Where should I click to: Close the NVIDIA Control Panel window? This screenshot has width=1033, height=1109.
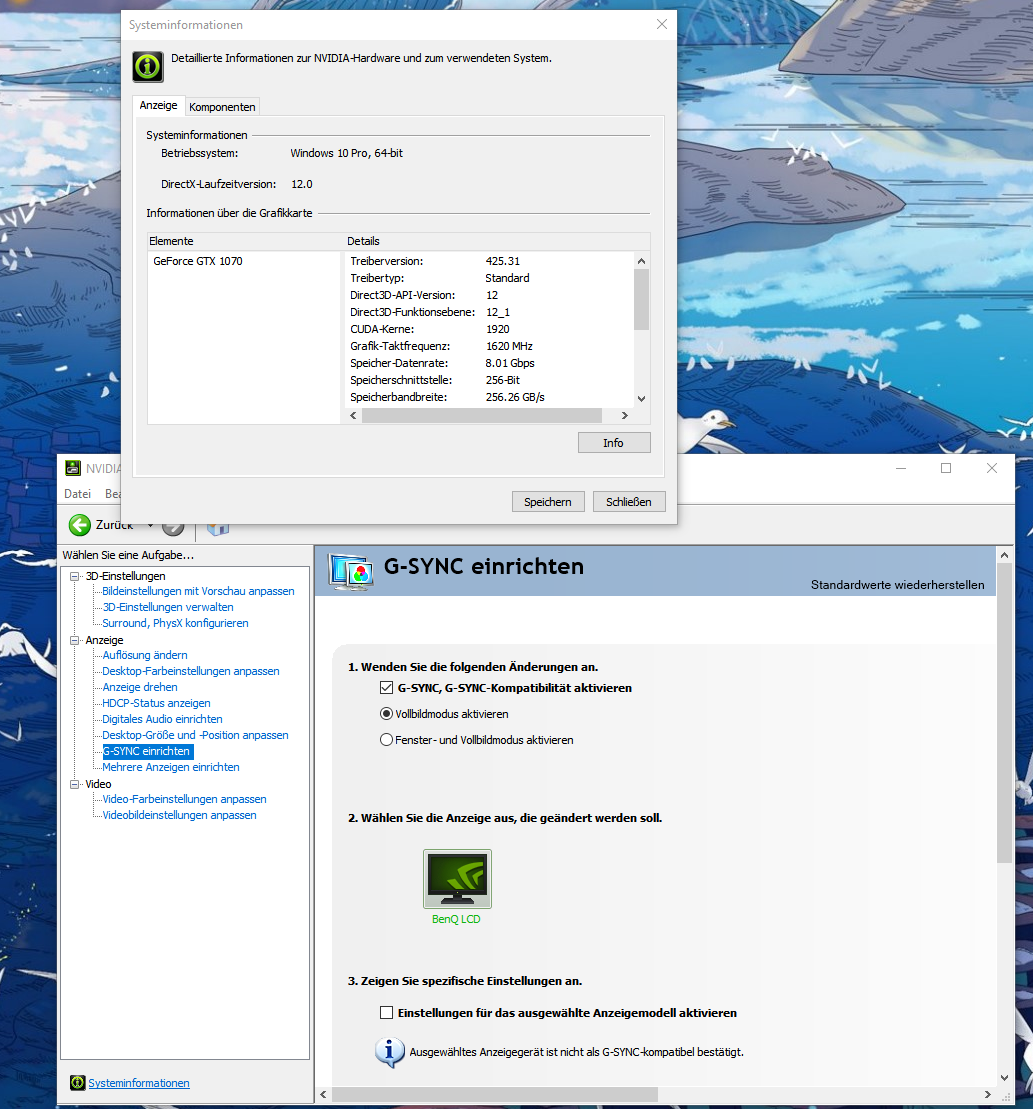click(x=992, y=468)
